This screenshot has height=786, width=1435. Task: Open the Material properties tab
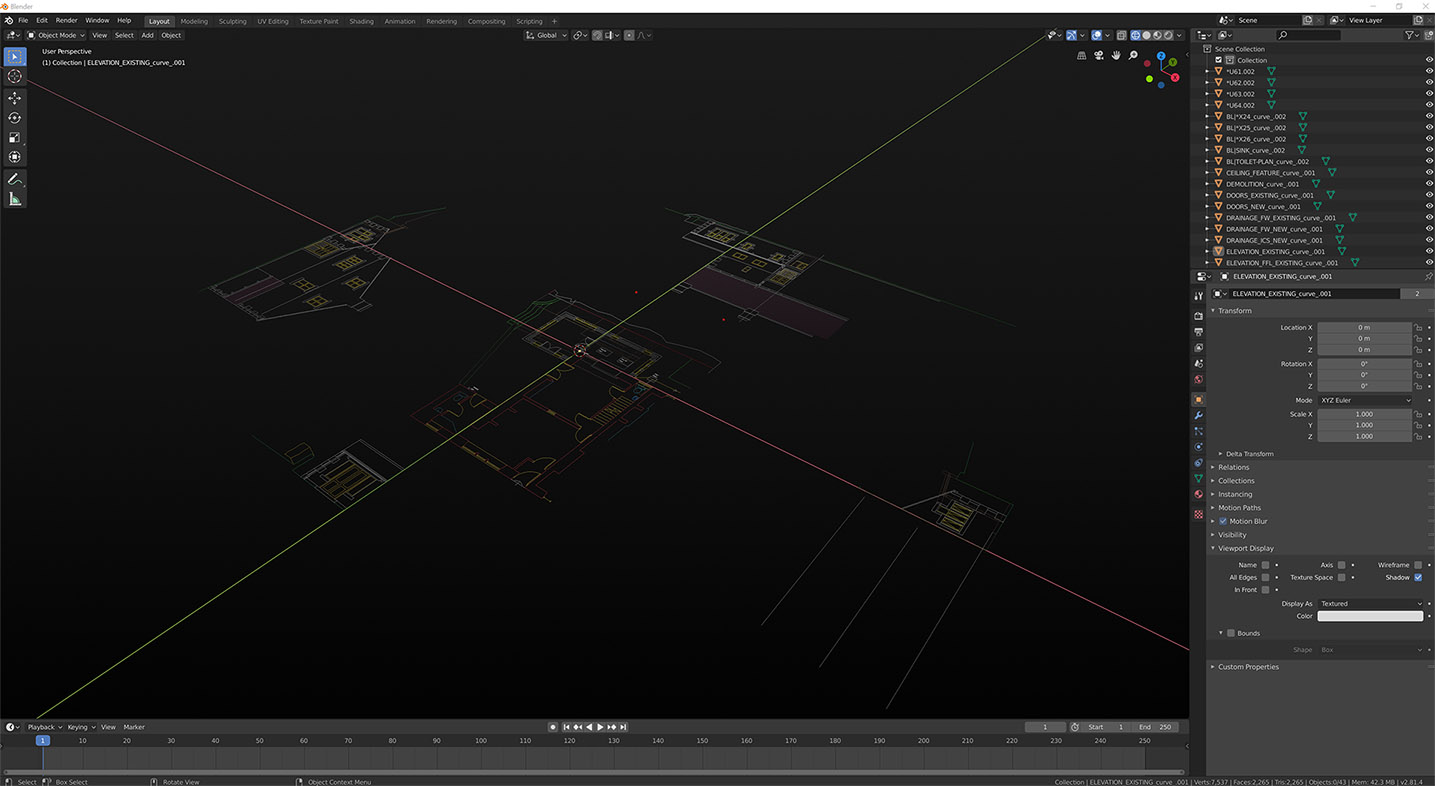1198,495
